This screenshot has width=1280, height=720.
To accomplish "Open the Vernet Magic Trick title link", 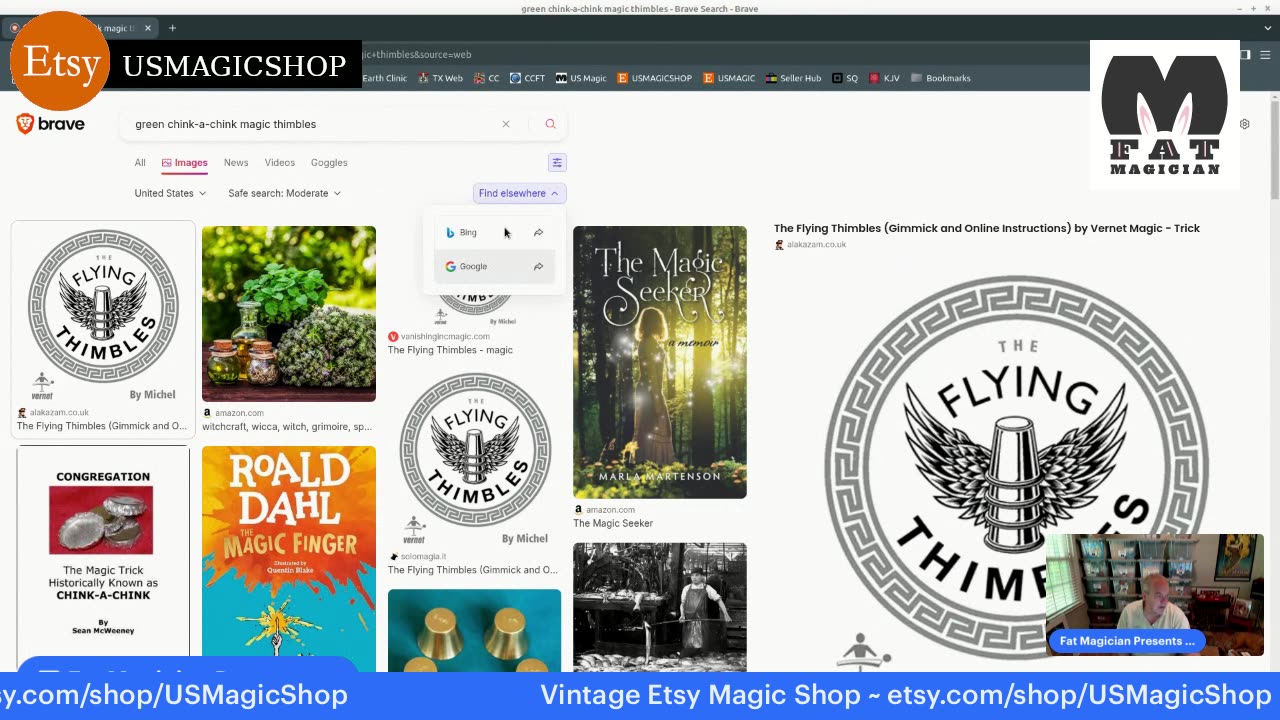I will 987,228.
